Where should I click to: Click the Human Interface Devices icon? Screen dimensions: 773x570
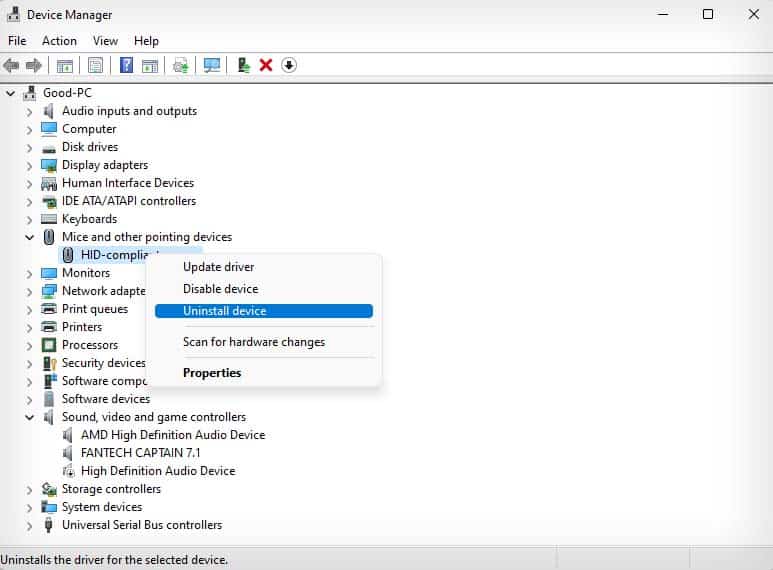[x=49, y=183]
